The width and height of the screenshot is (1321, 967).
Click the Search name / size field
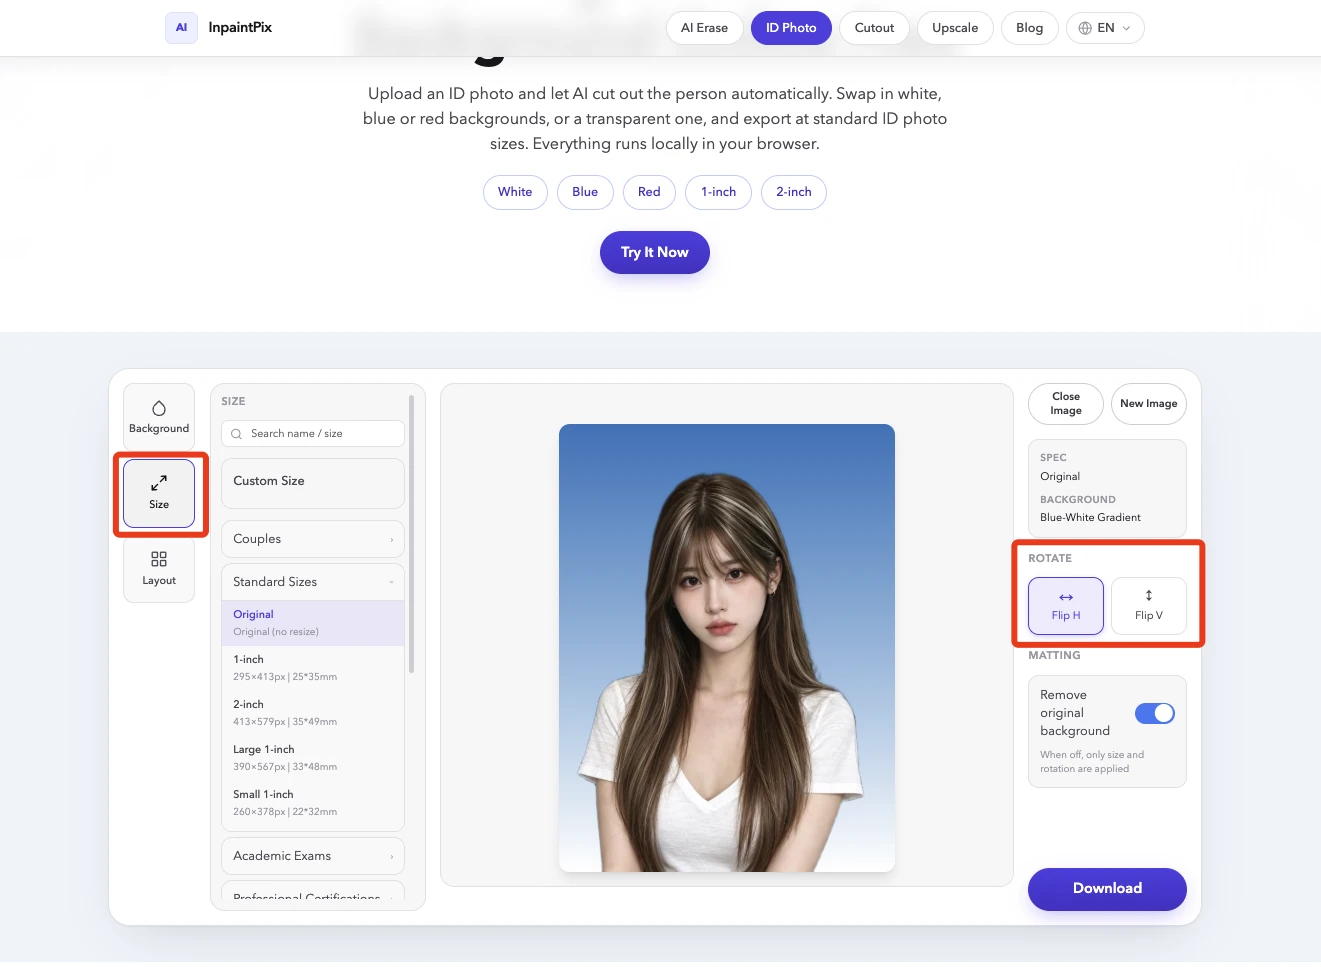tap(313, 434)
